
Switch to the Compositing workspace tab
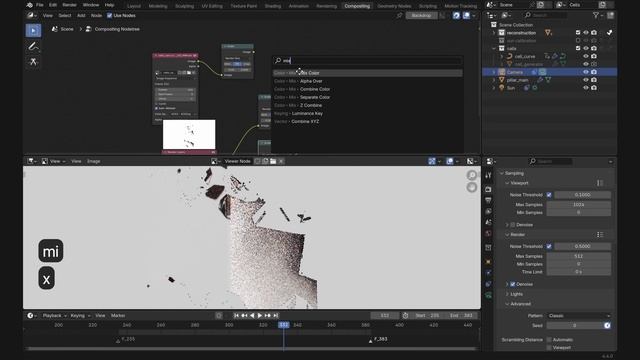[x=357, y=6]
